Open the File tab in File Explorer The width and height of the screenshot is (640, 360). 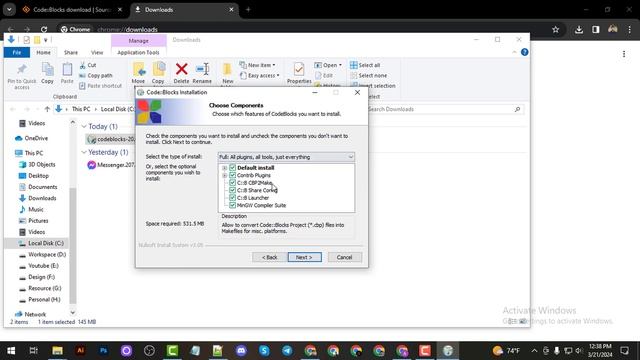(17, 52)
